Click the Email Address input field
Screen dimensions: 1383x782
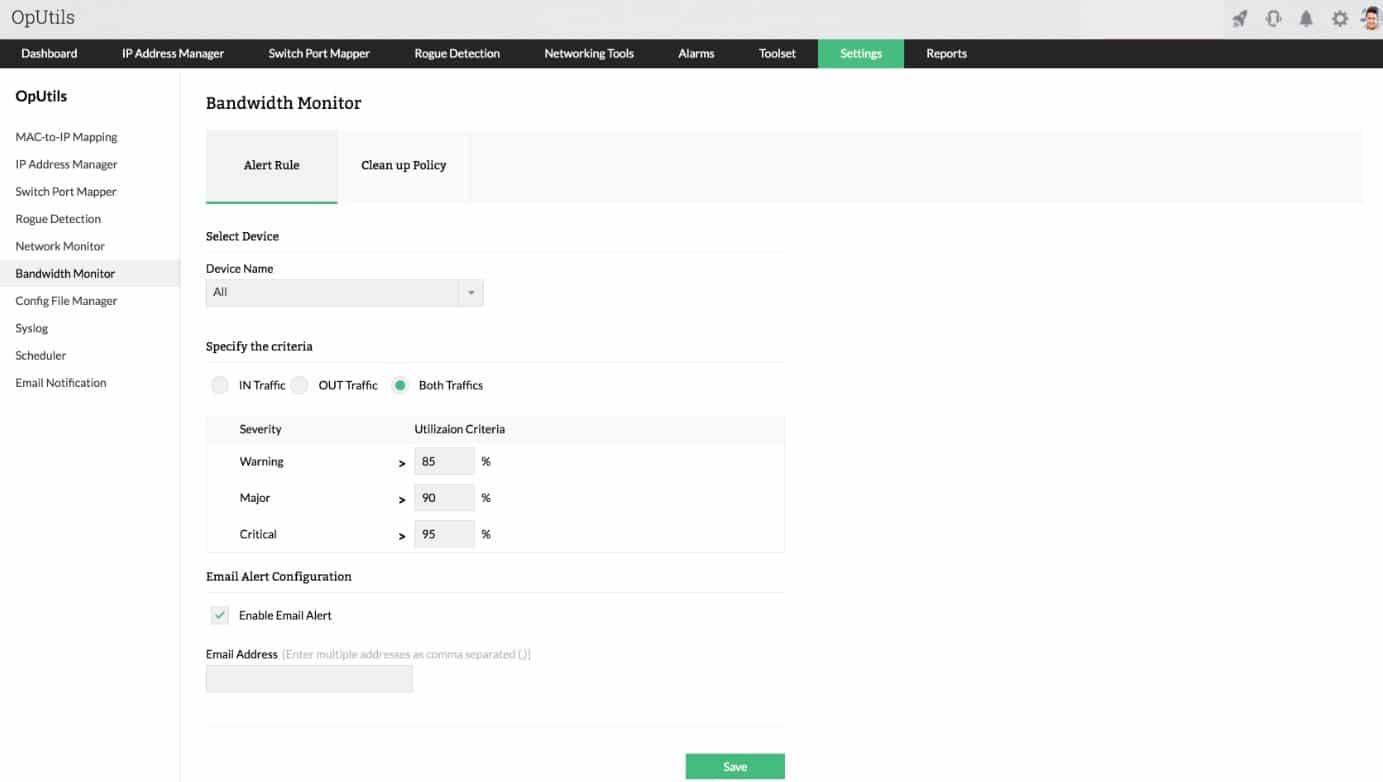309,679
